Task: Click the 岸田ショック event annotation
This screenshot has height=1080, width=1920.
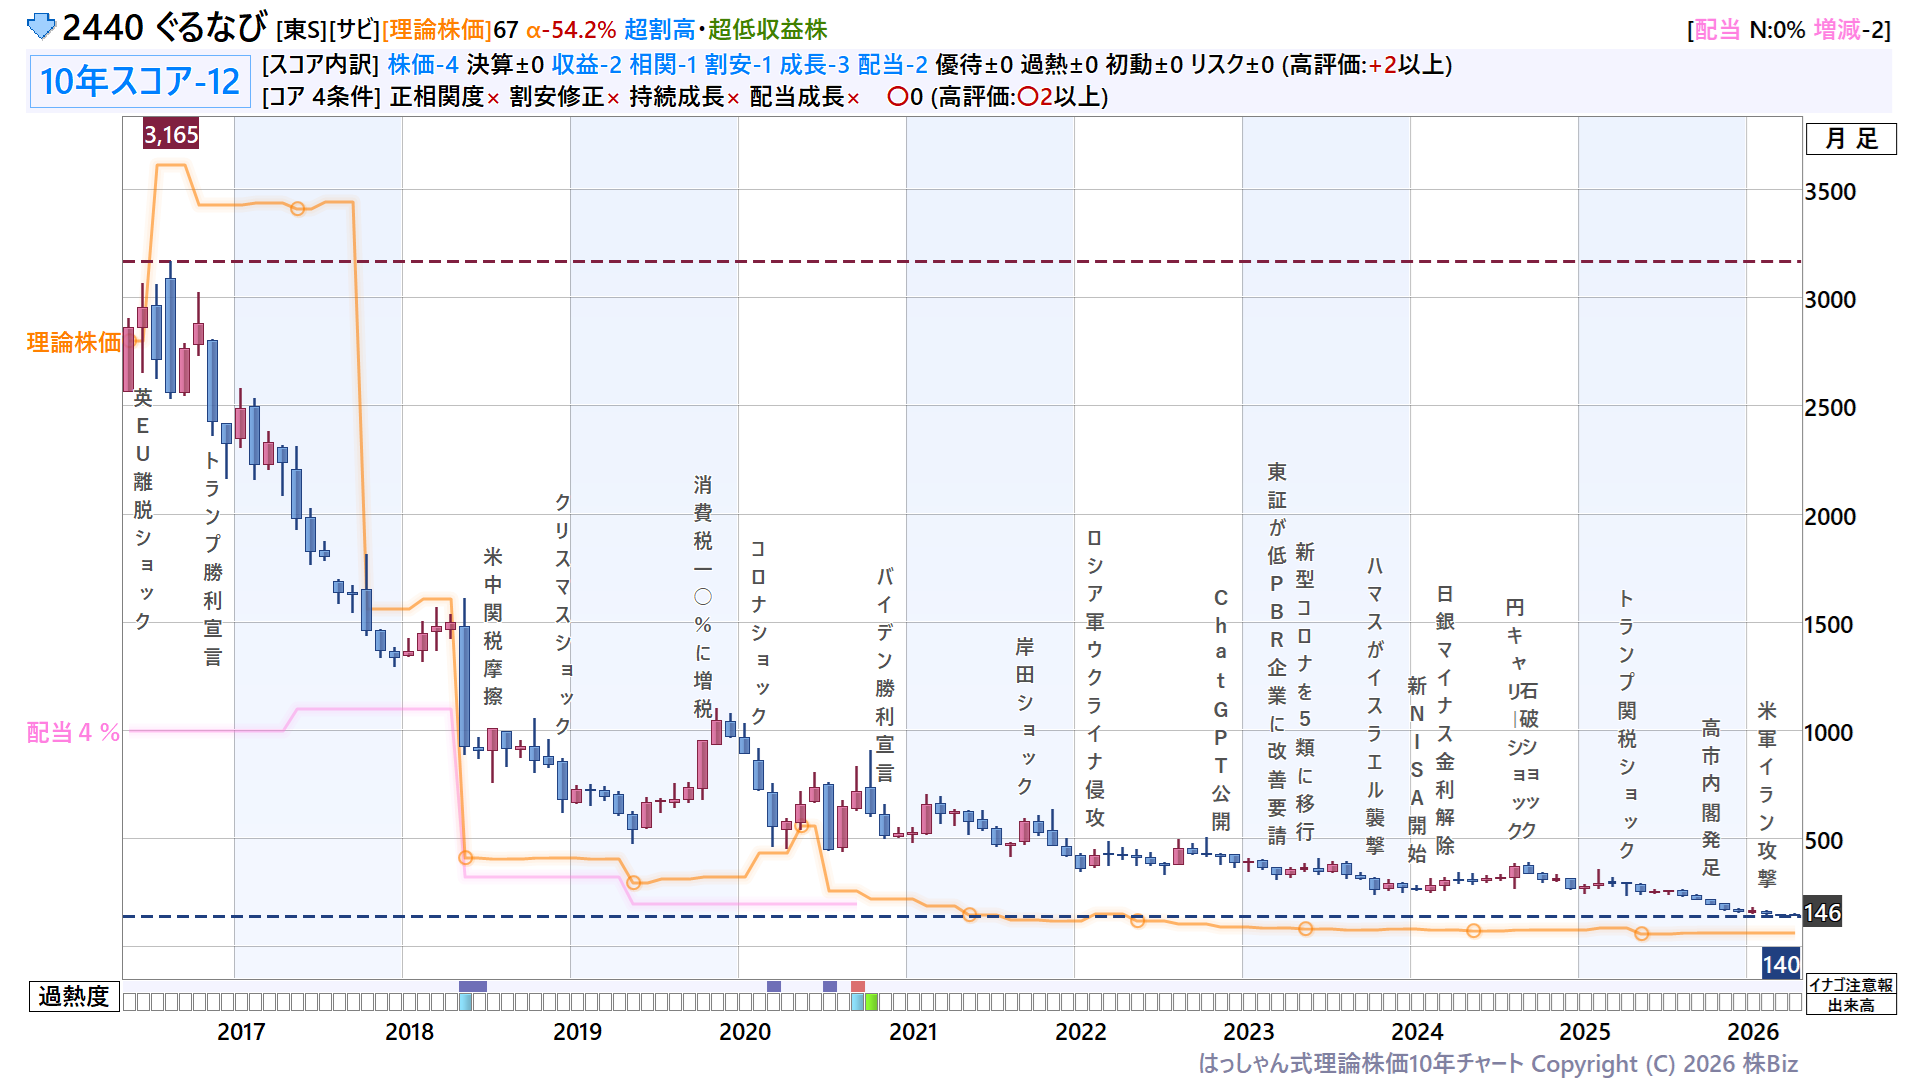Action: [1025, 716]
